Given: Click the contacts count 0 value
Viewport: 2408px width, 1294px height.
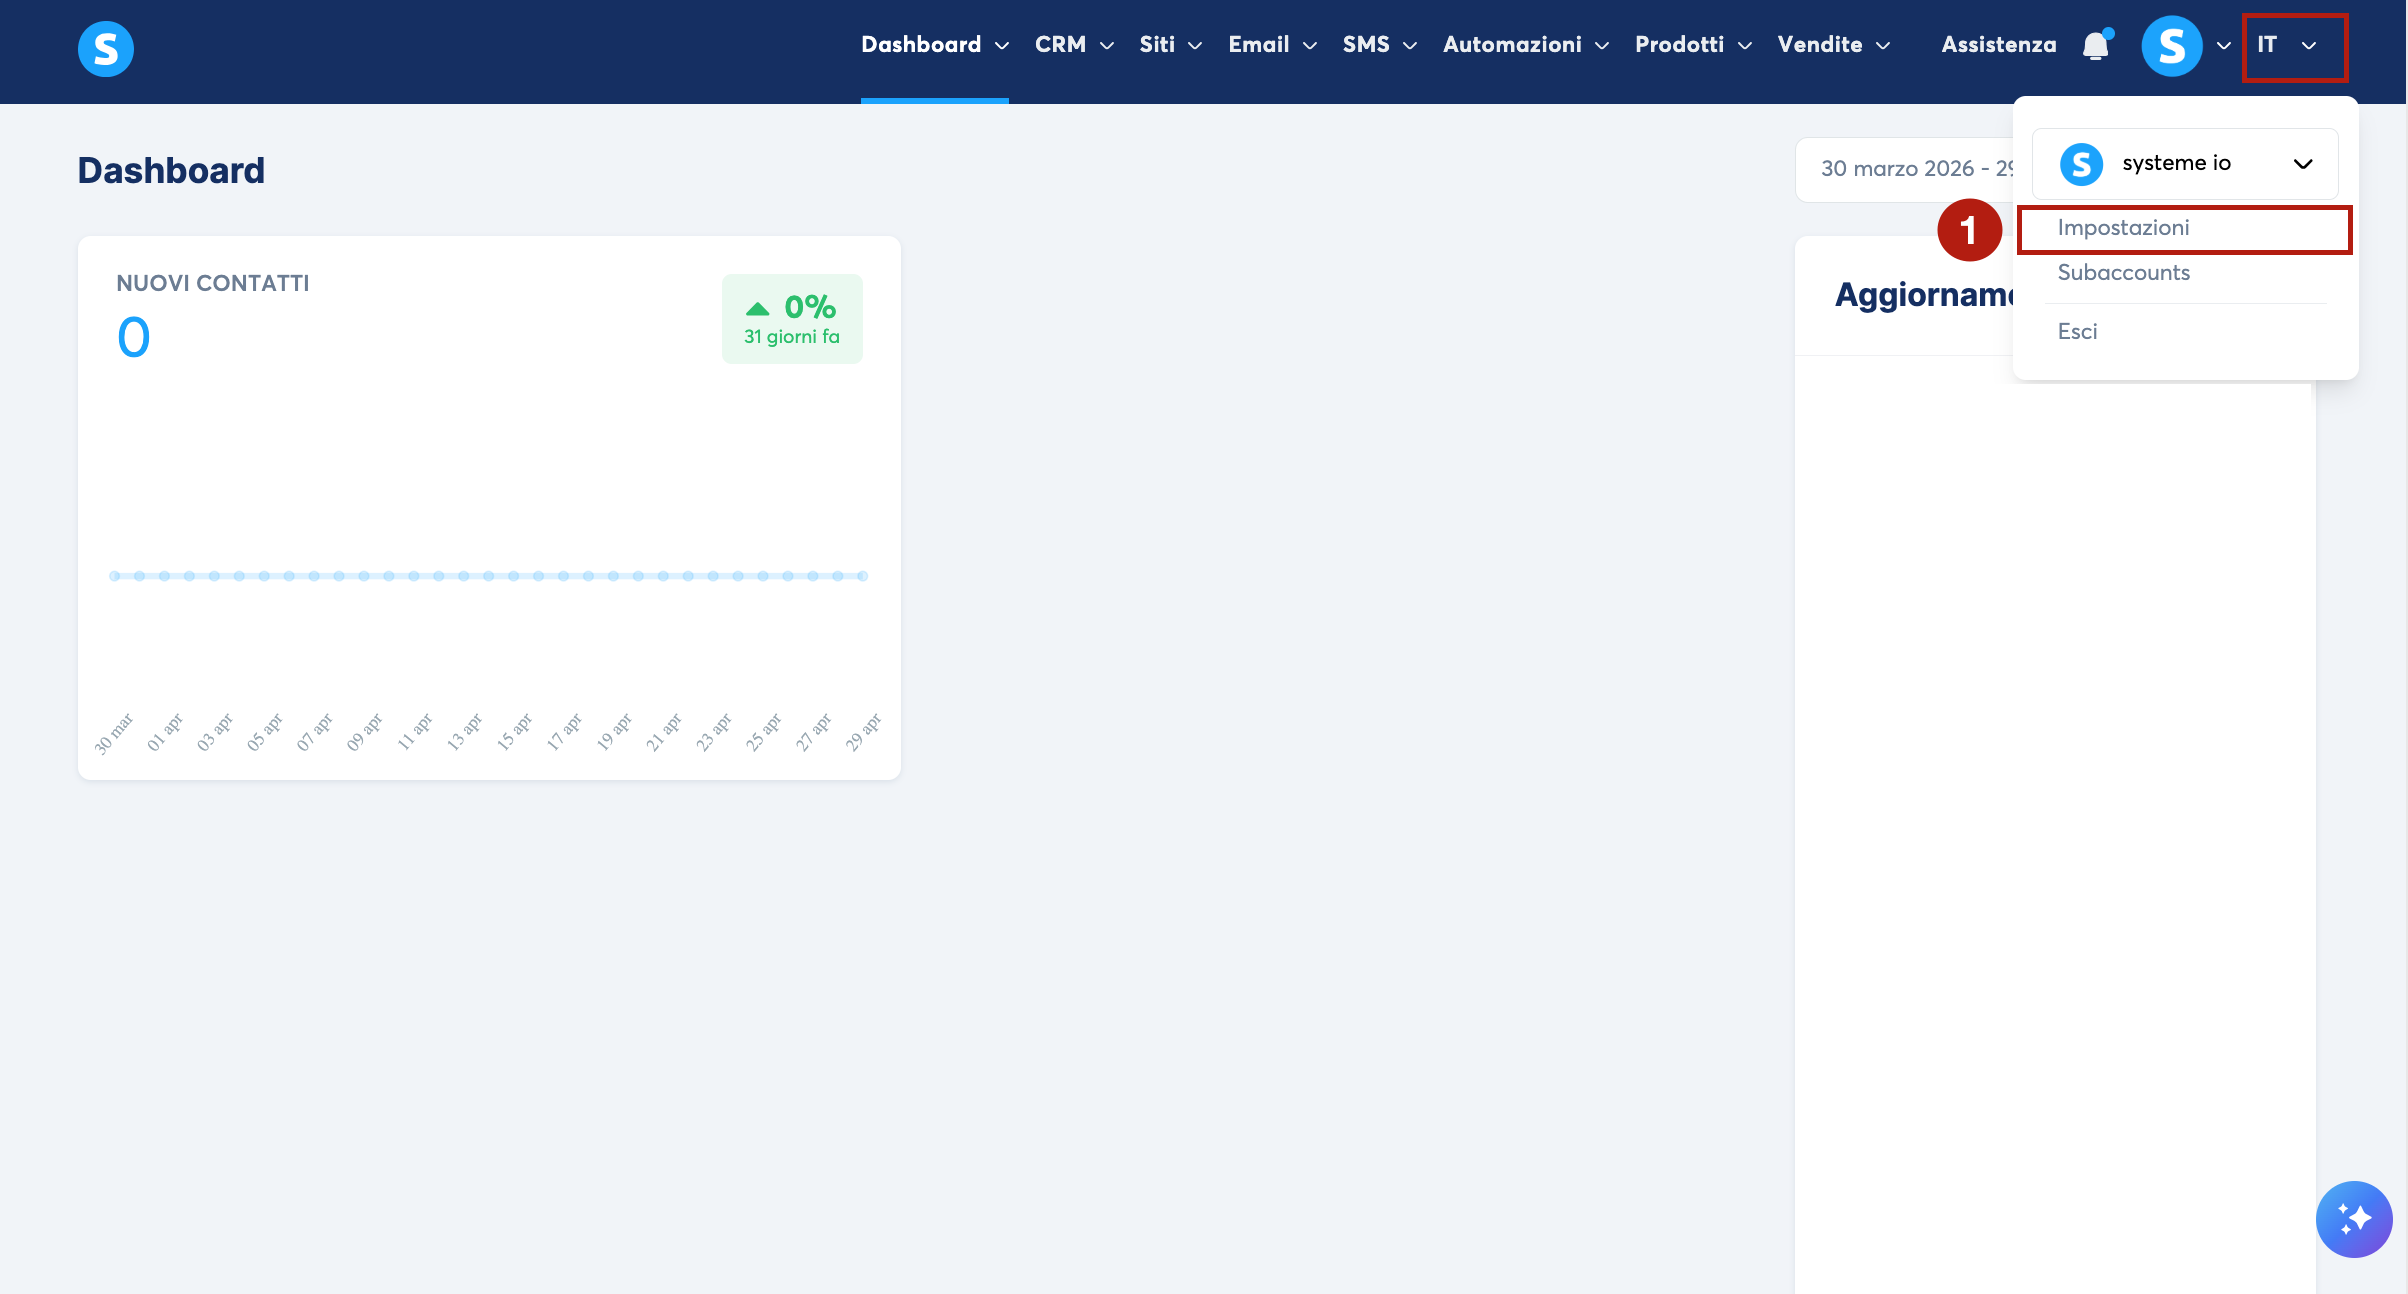Looking at the screenshot, I should click(134, 337).
